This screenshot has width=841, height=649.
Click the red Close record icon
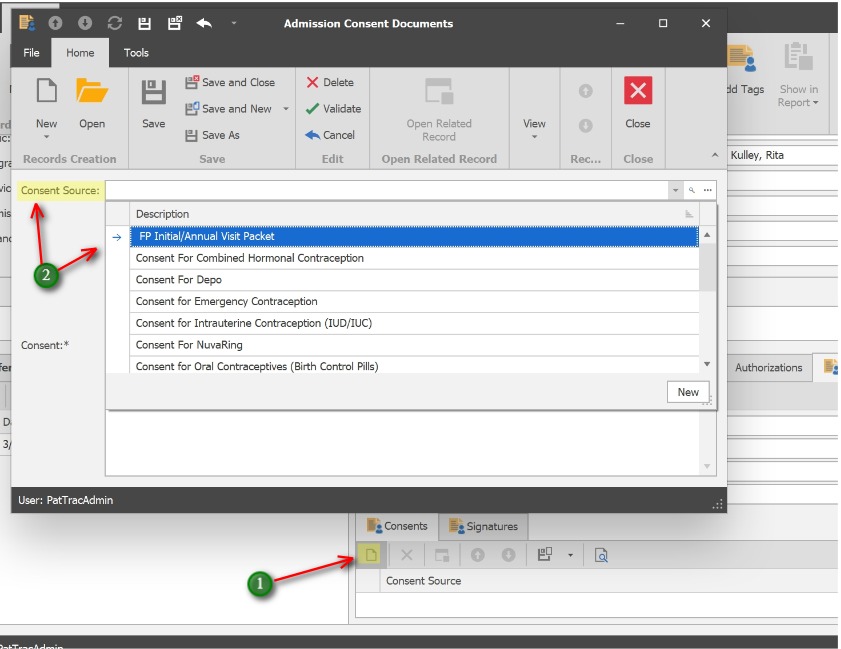pyautogui.click(x=637, y=92)
